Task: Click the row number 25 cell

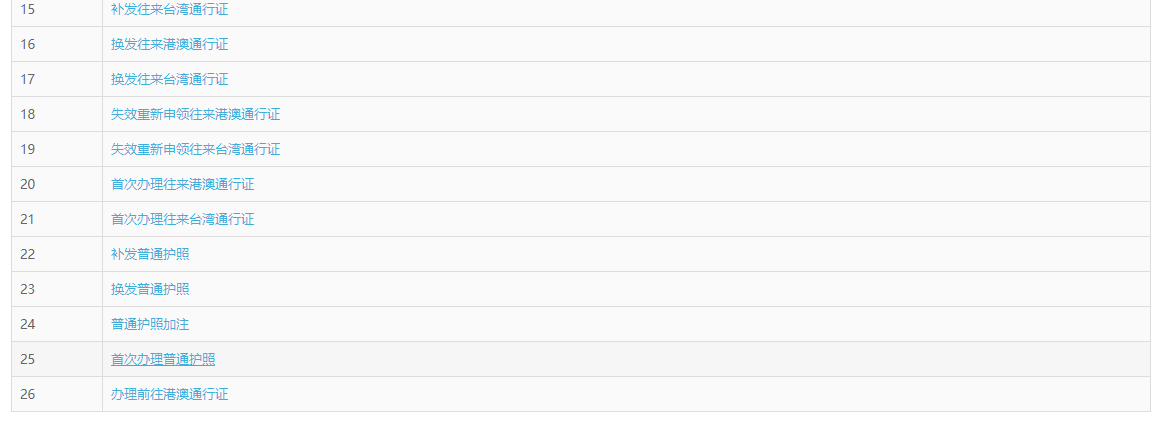Action: pos(28,359)
